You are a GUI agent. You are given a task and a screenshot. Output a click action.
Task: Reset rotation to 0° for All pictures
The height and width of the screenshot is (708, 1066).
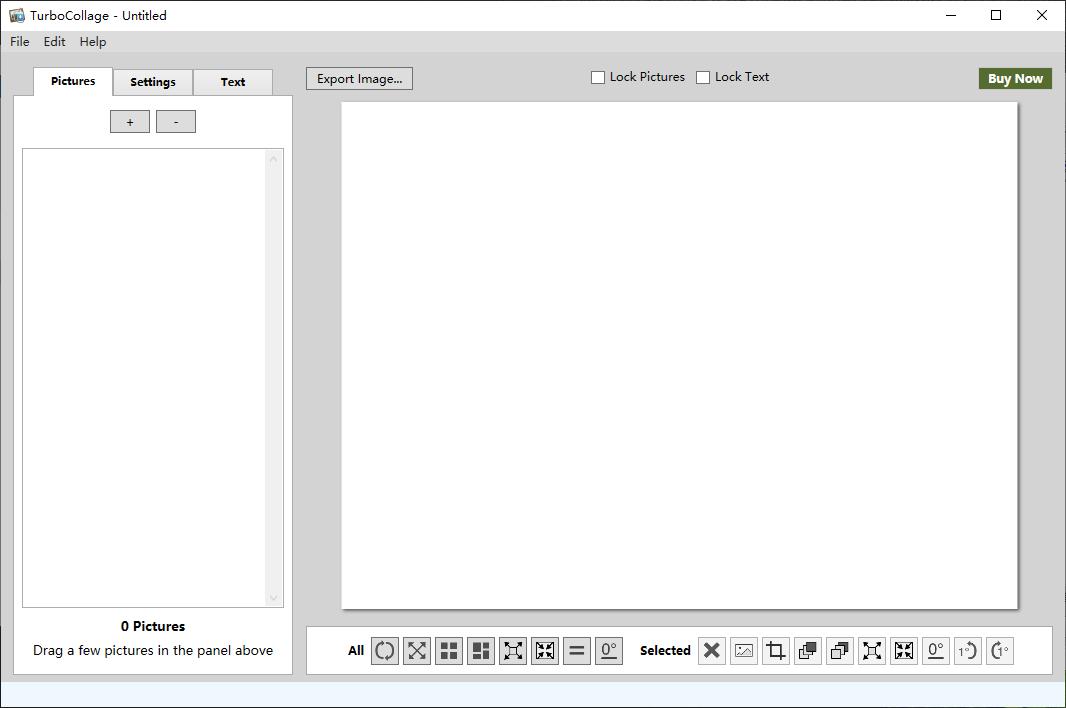[x=608, y=651]
